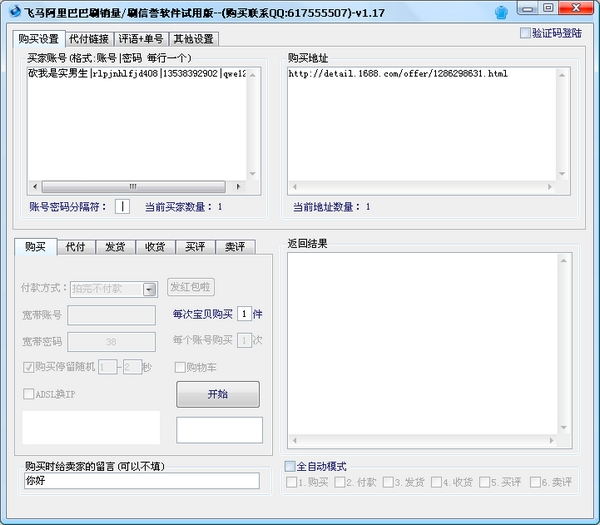Click the URL http://detail.1688.com/offer text
The image size is (600, 525).
(398, 73)
